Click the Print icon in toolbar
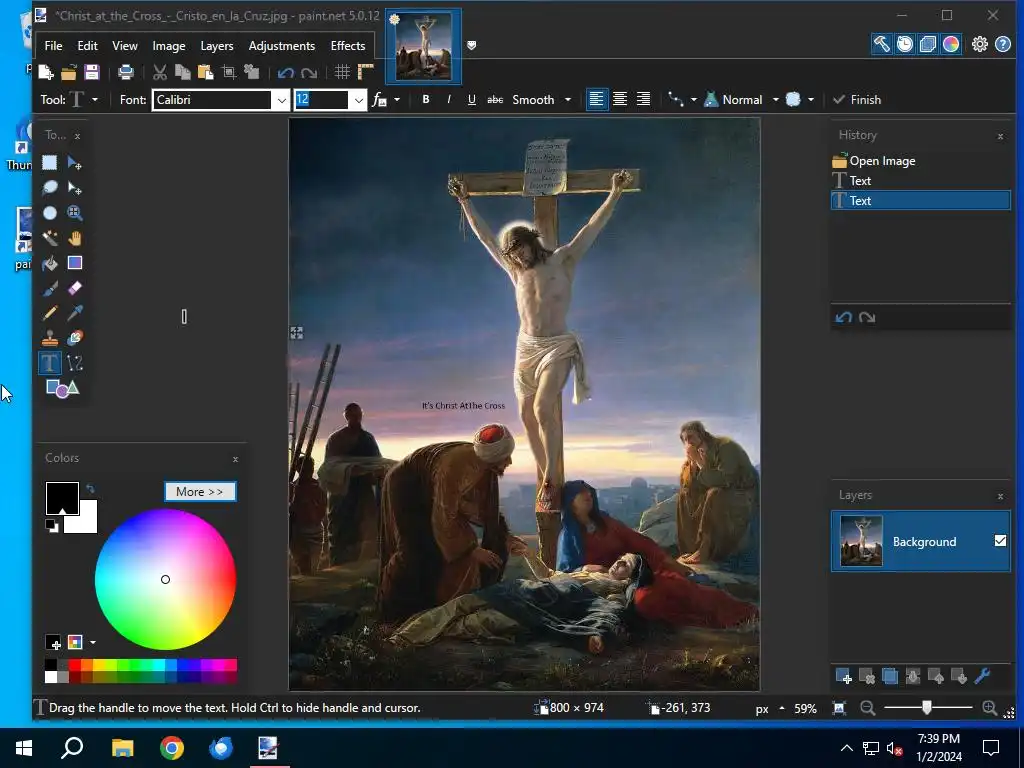Screen dimensions: 1024x768 coord(125,72)
